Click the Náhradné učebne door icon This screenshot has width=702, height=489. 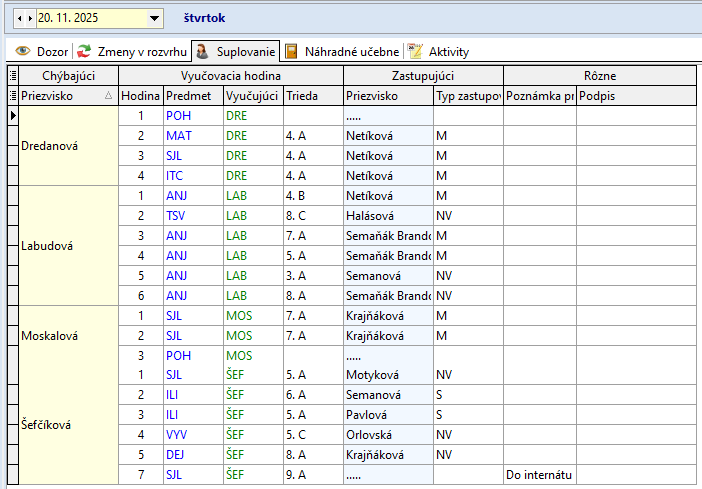[291, 51]
